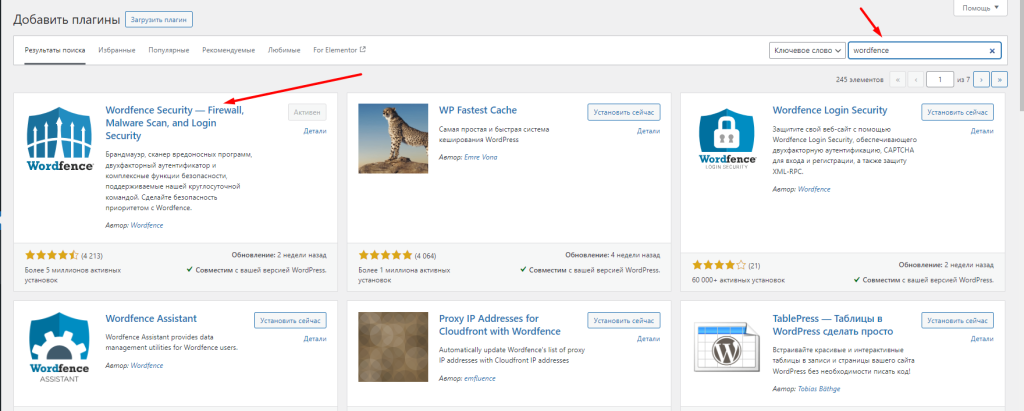Viewport: 1024px width, 411px height.
Task: Click author emfluence link
Action: 480,378
